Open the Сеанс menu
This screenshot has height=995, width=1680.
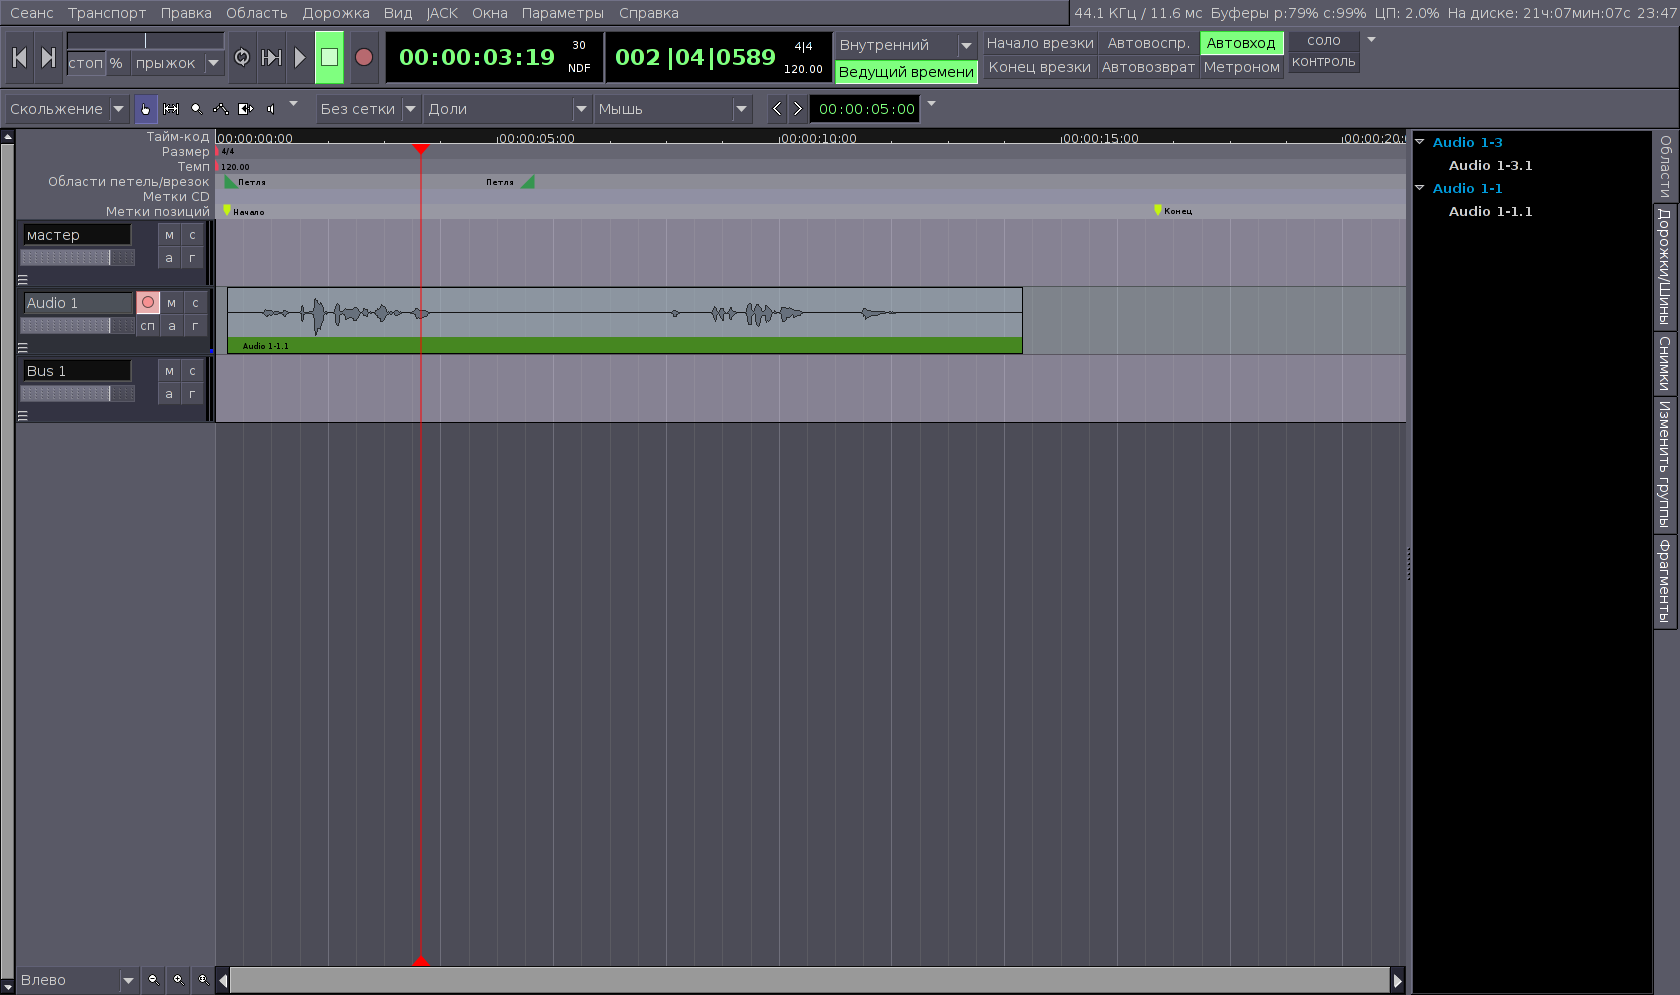click(x=32, y=13)
